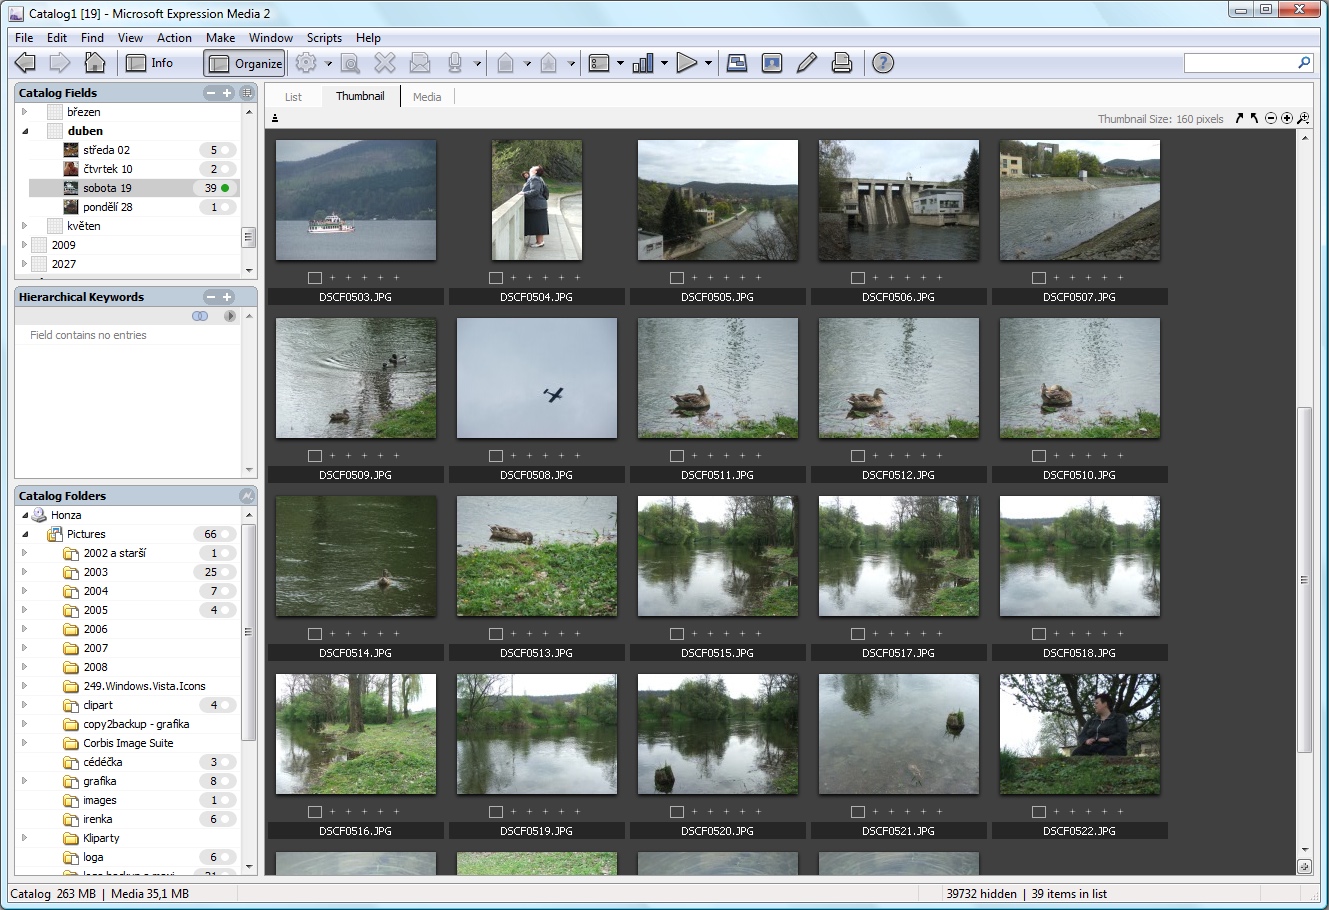
Task: Click the Info button in the toolbar
Action: click(150, 63)
